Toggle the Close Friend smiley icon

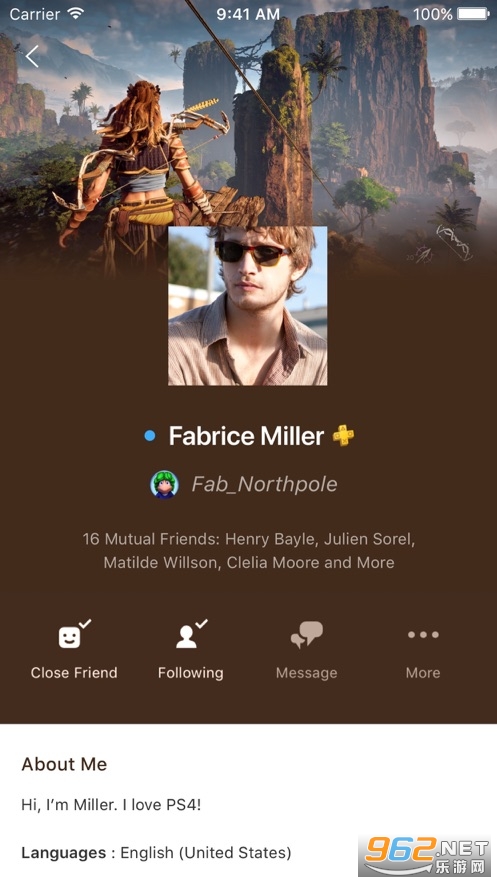[74, 634]
